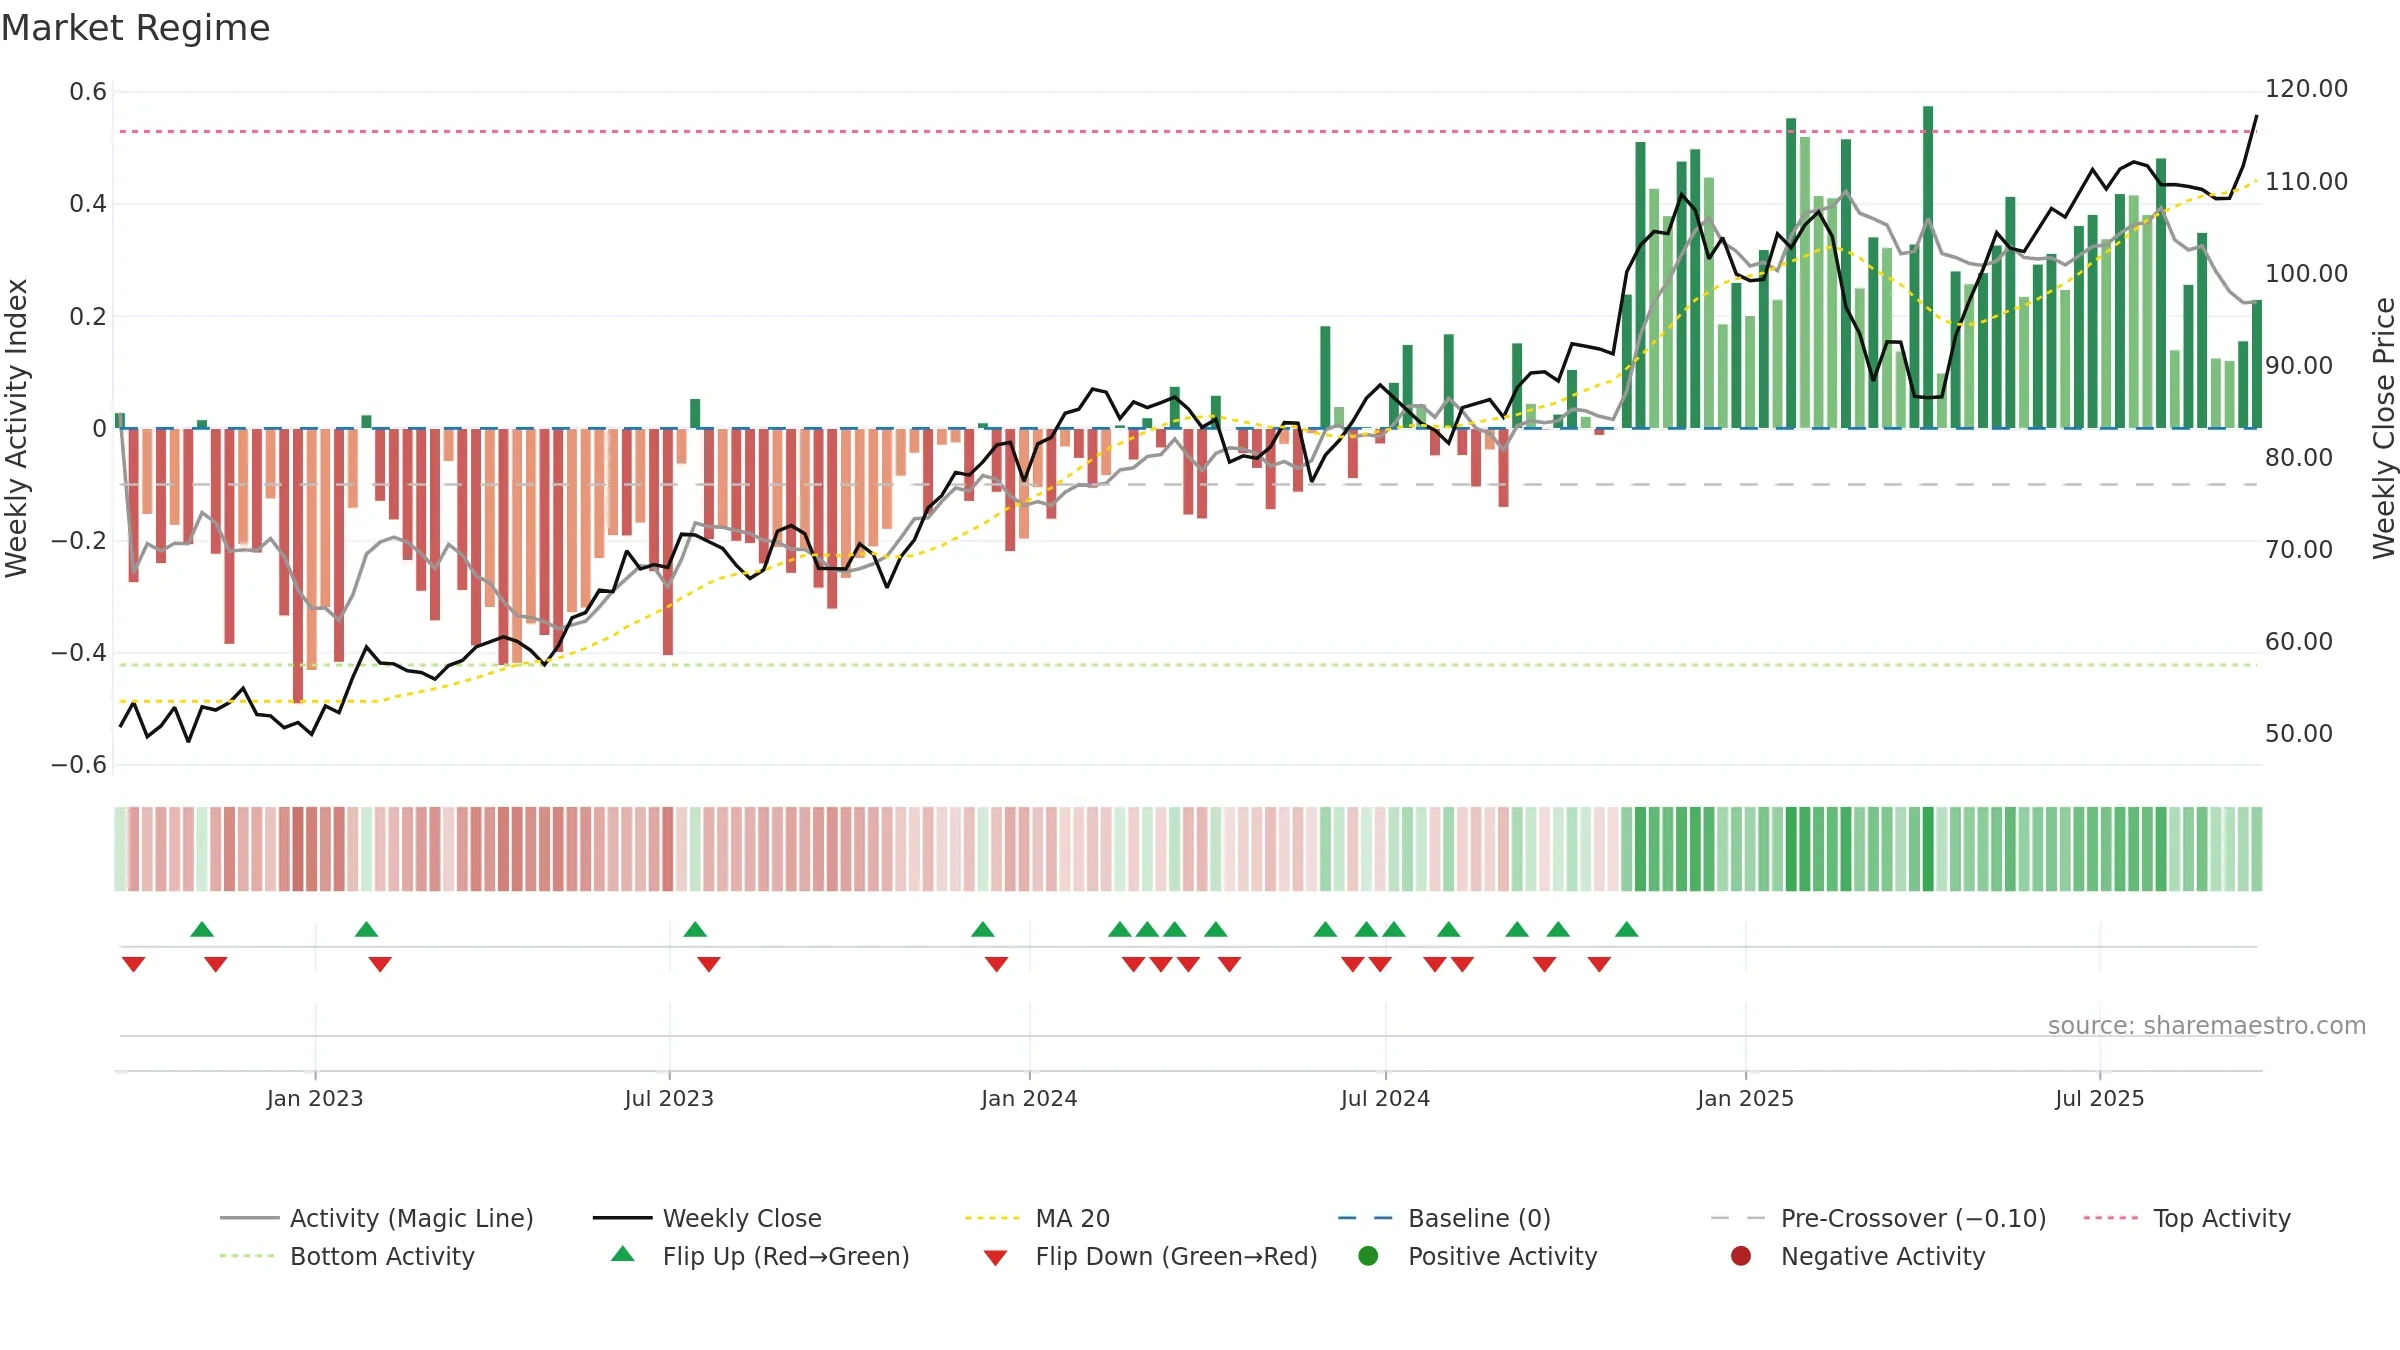
Task: Toggle the Activity (Magic Line) legend entry
Action: (377, 1218)
